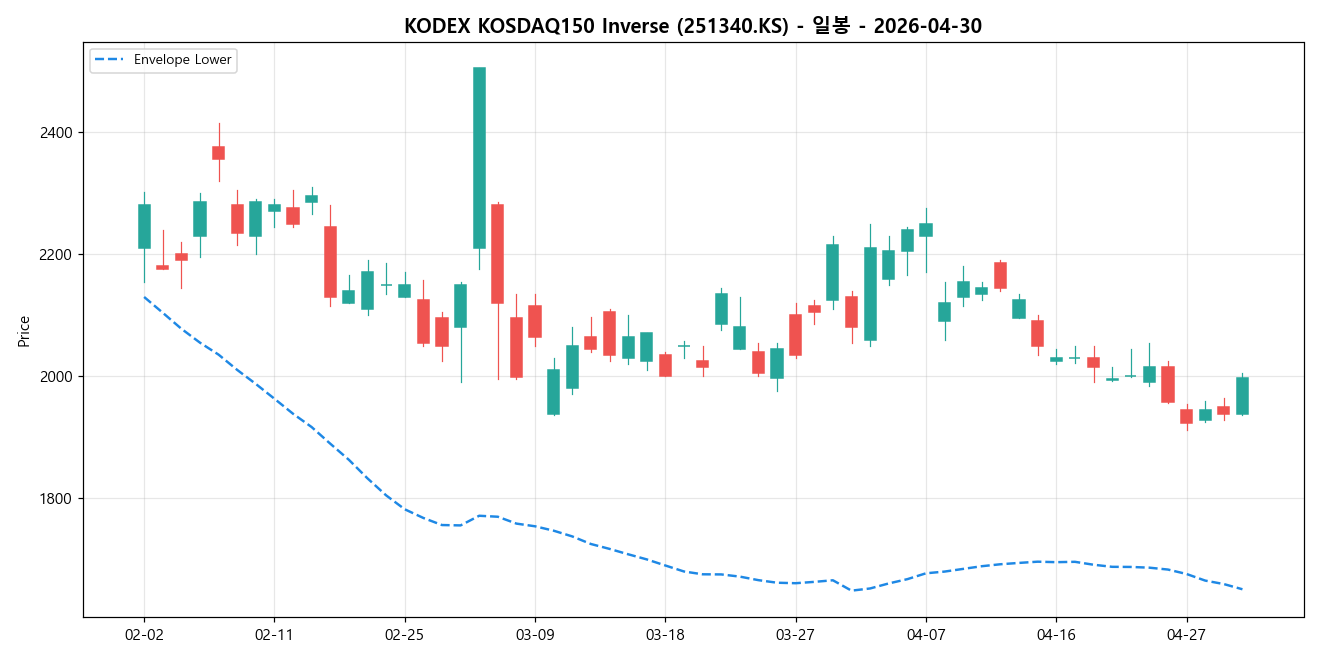Select the 2400 y-axis tick label
This screenshot has height=660, width=1320.
click(56, 133)
